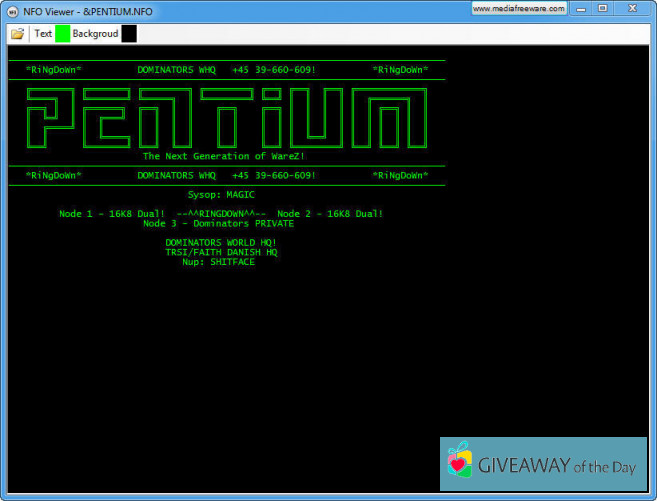
Task: Pick the green text color swatch
Action: click(x=62, y=34)
